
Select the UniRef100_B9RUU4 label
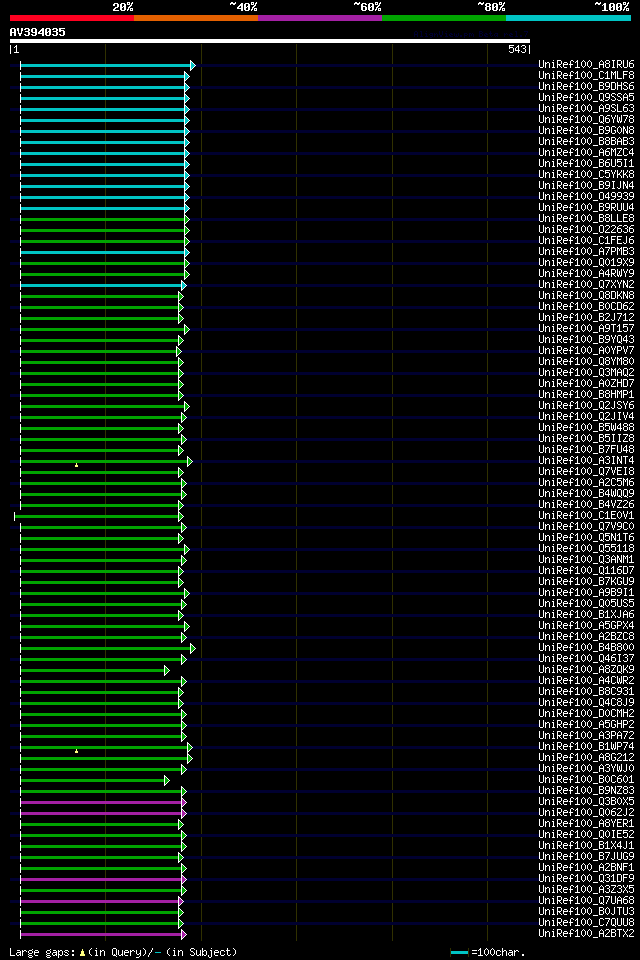click(586, 208)
